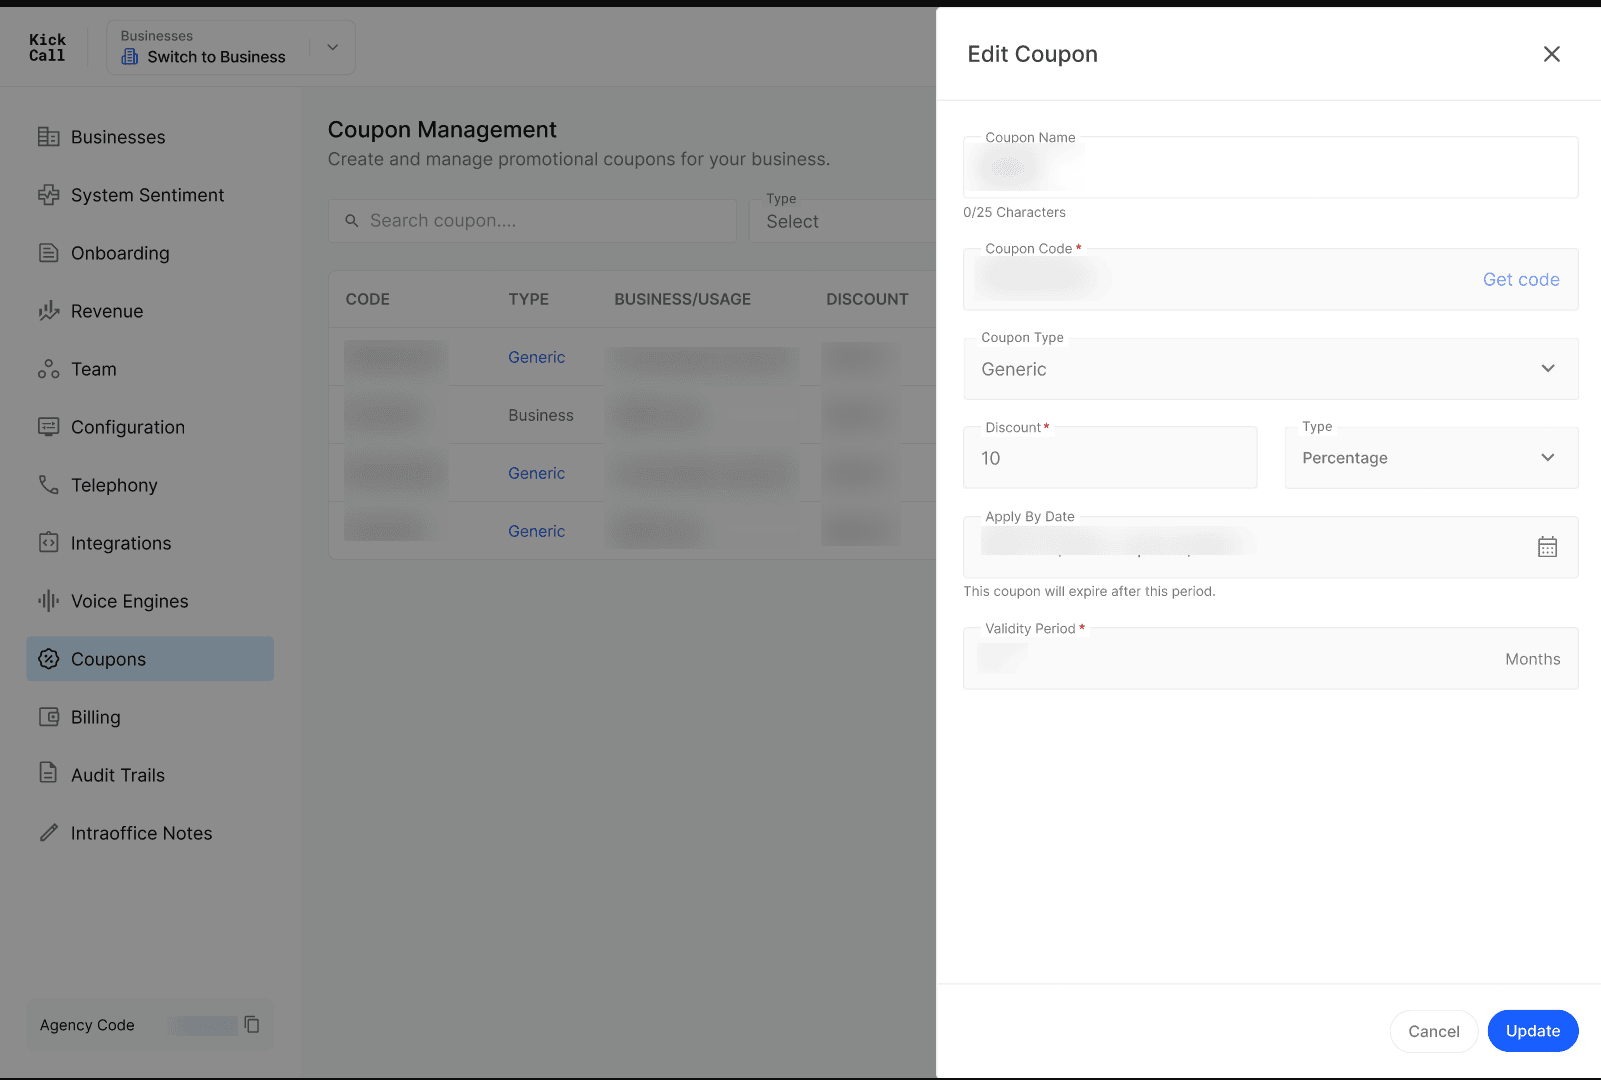The width and height of the screenshot is (1601, 1080).
Task: Click the Months unit label
Action: (1532, 659)
